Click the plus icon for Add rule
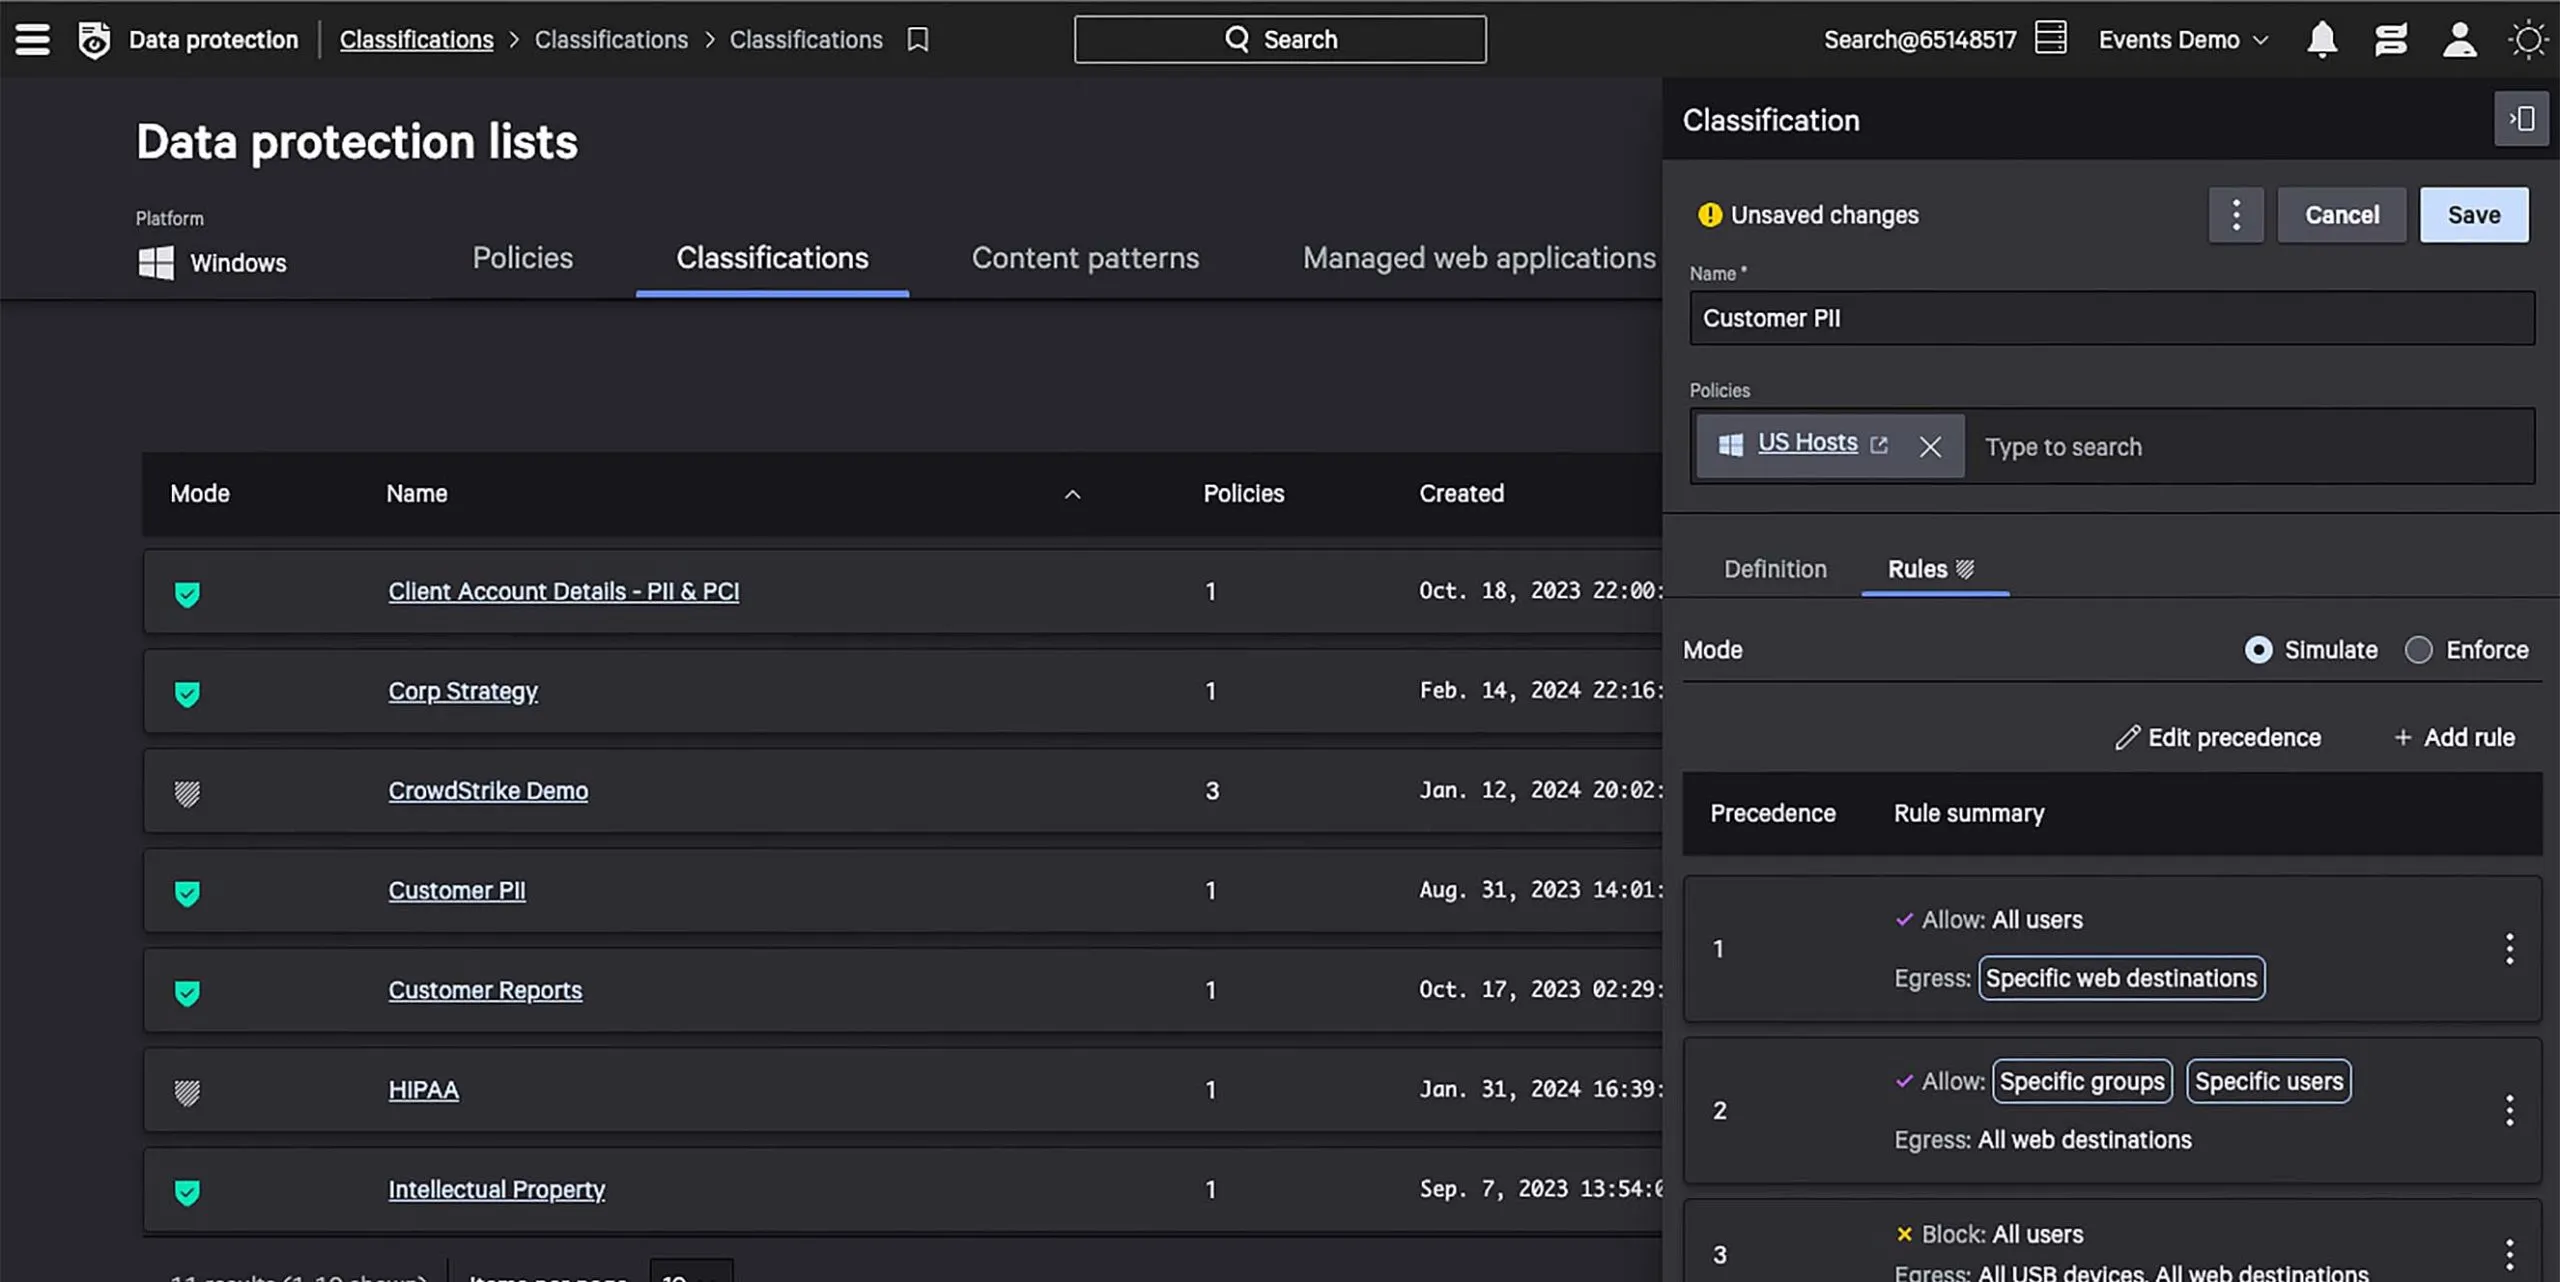The width and height of the screenshot is (2560, 1282). (x=2402, y=738)
